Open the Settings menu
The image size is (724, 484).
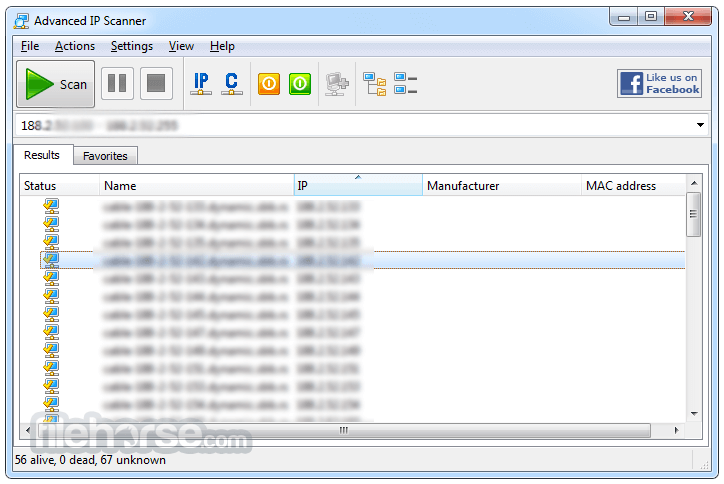pos(132,46)
